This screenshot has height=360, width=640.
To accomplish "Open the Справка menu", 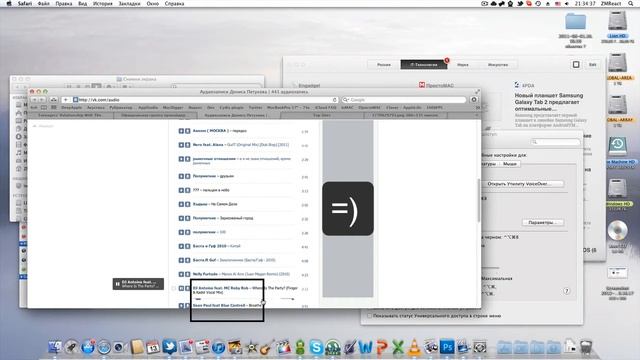I will (174, 3).
